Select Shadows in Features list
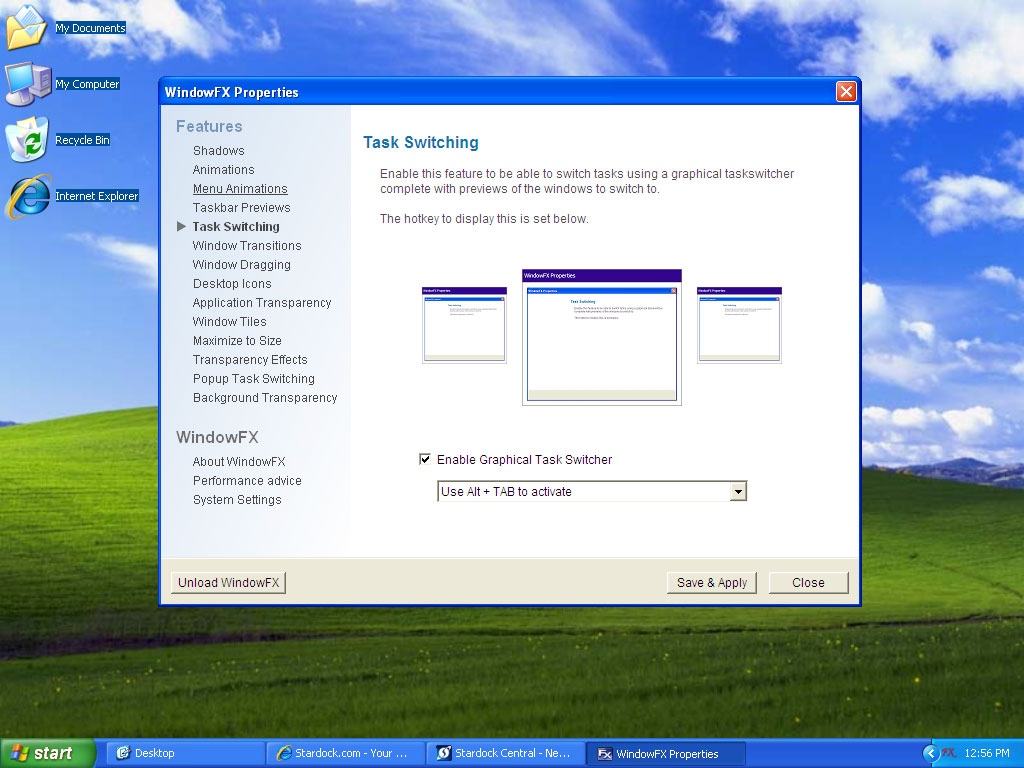This screenshot has width=1024, height=768. [218, 150]
